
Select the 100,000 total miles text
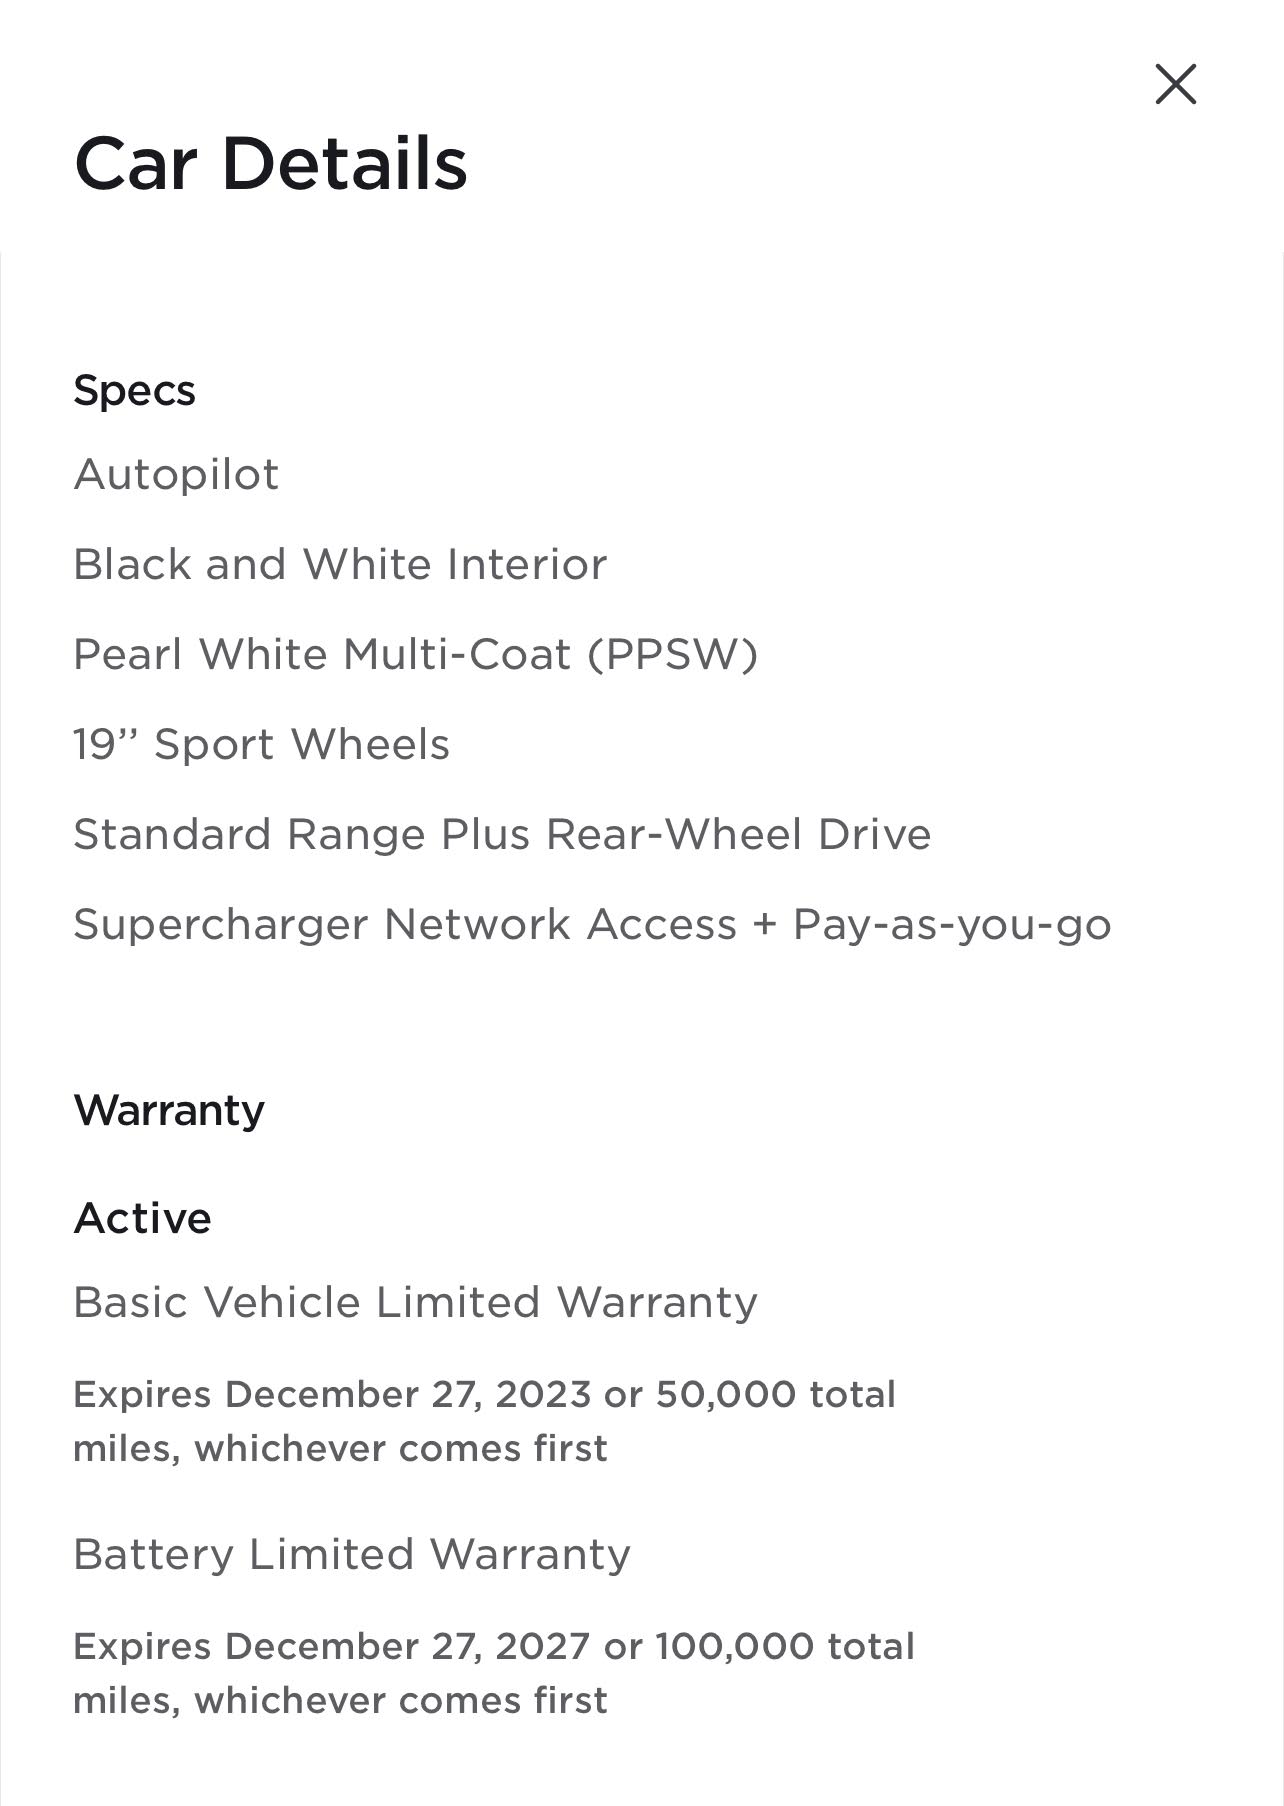tap(785, 1646)
